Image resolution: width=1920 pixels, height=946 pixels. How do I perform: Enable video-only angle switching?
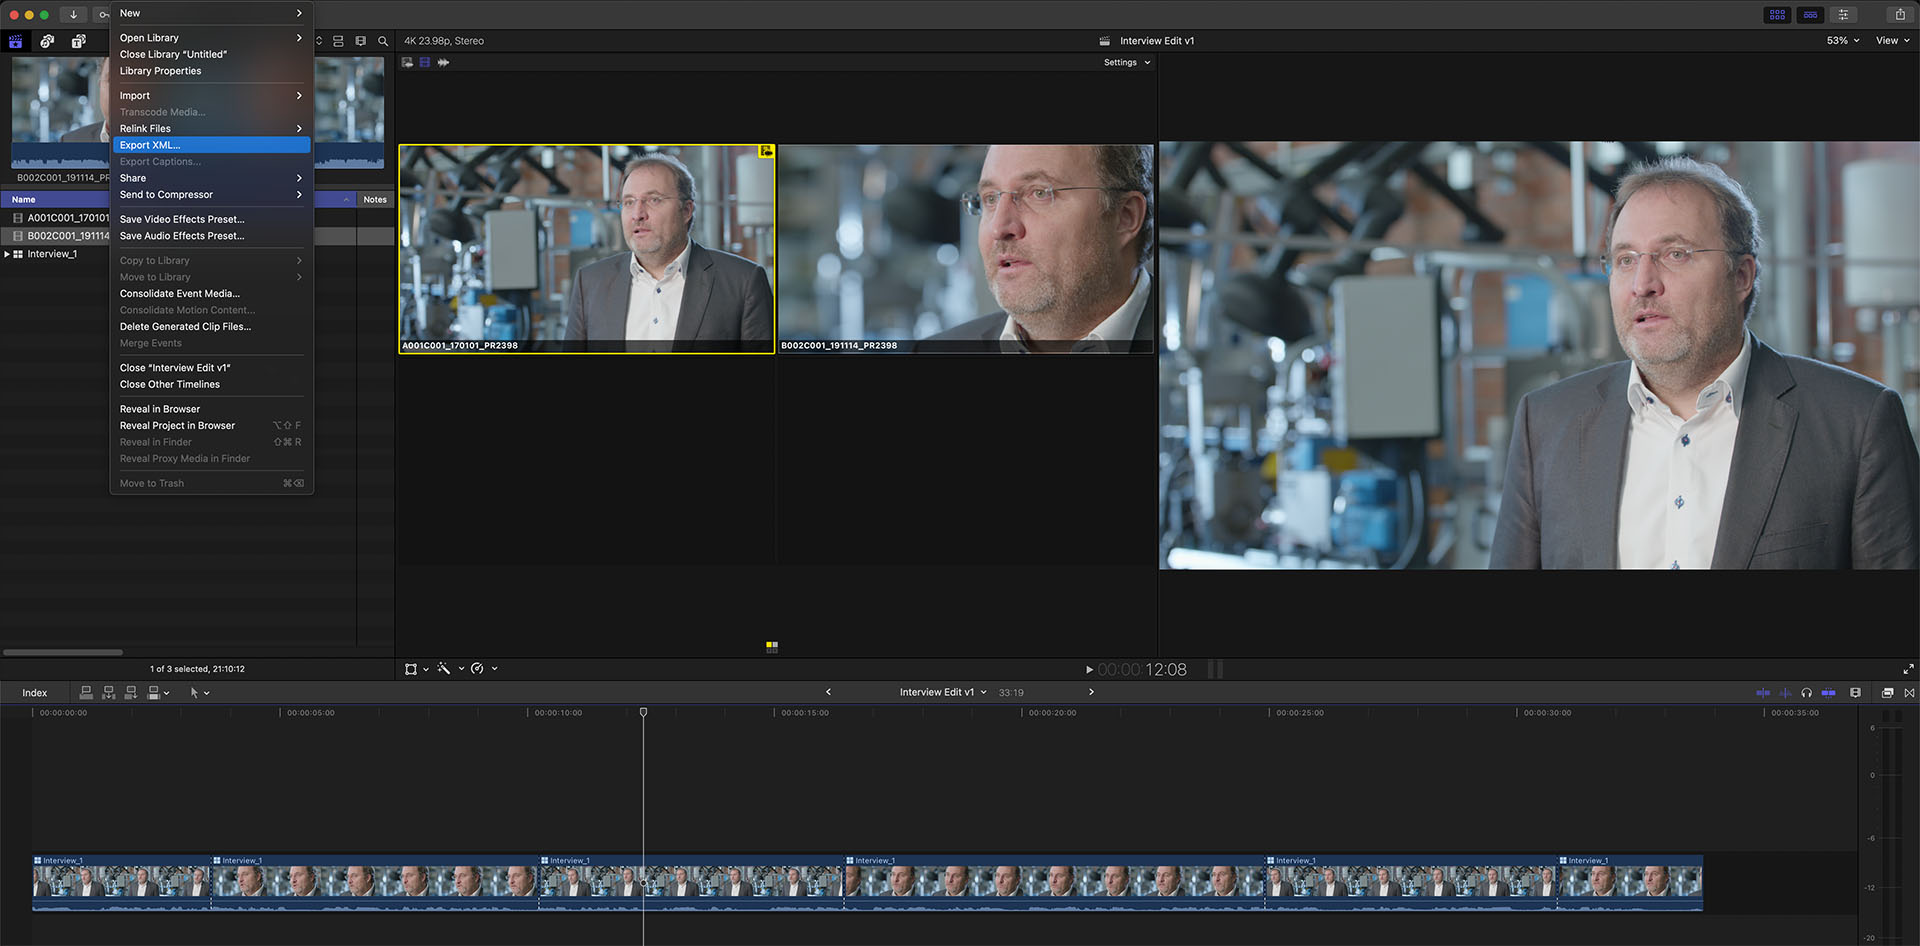[x=425, y=62]
